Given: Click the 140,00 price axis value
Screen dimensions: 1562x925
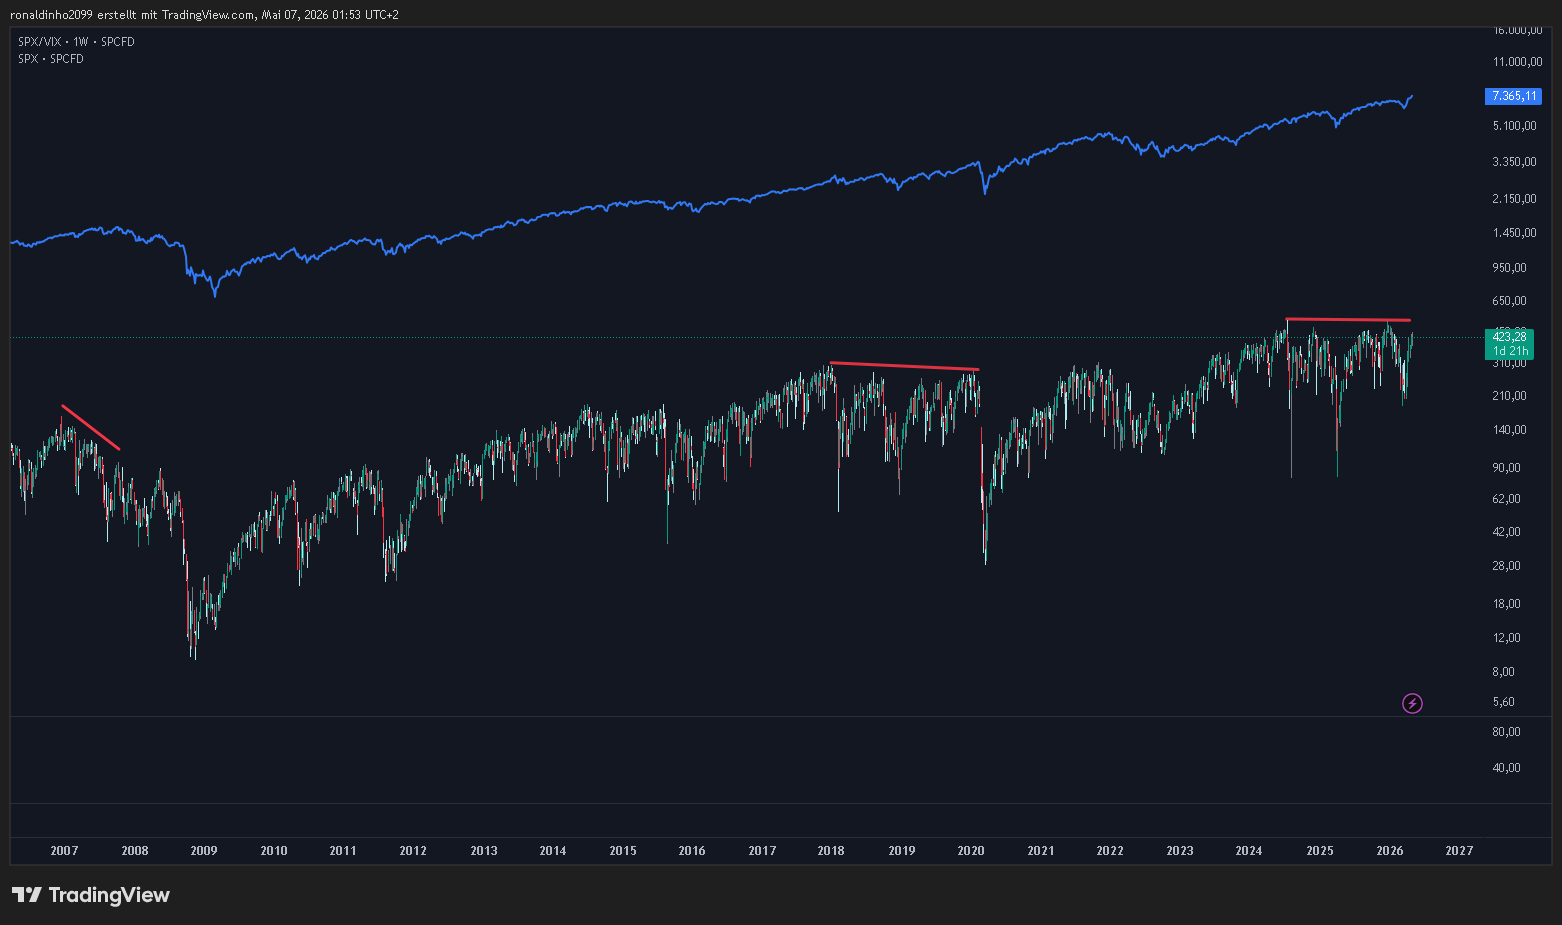Looking at the screenshot, I should (1510, 430).
